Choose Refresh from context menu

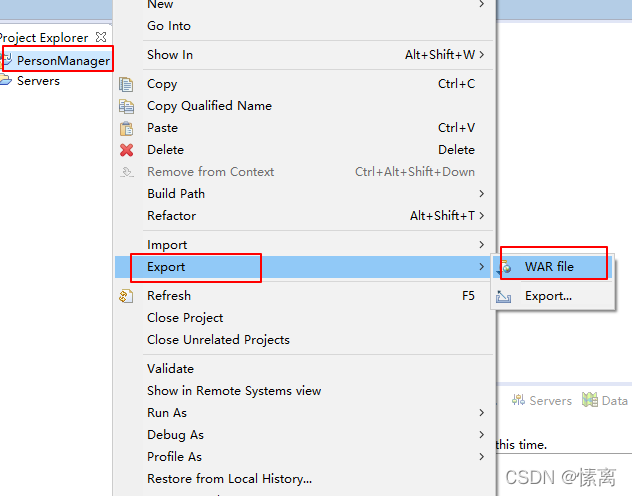(x=304, y=296)
